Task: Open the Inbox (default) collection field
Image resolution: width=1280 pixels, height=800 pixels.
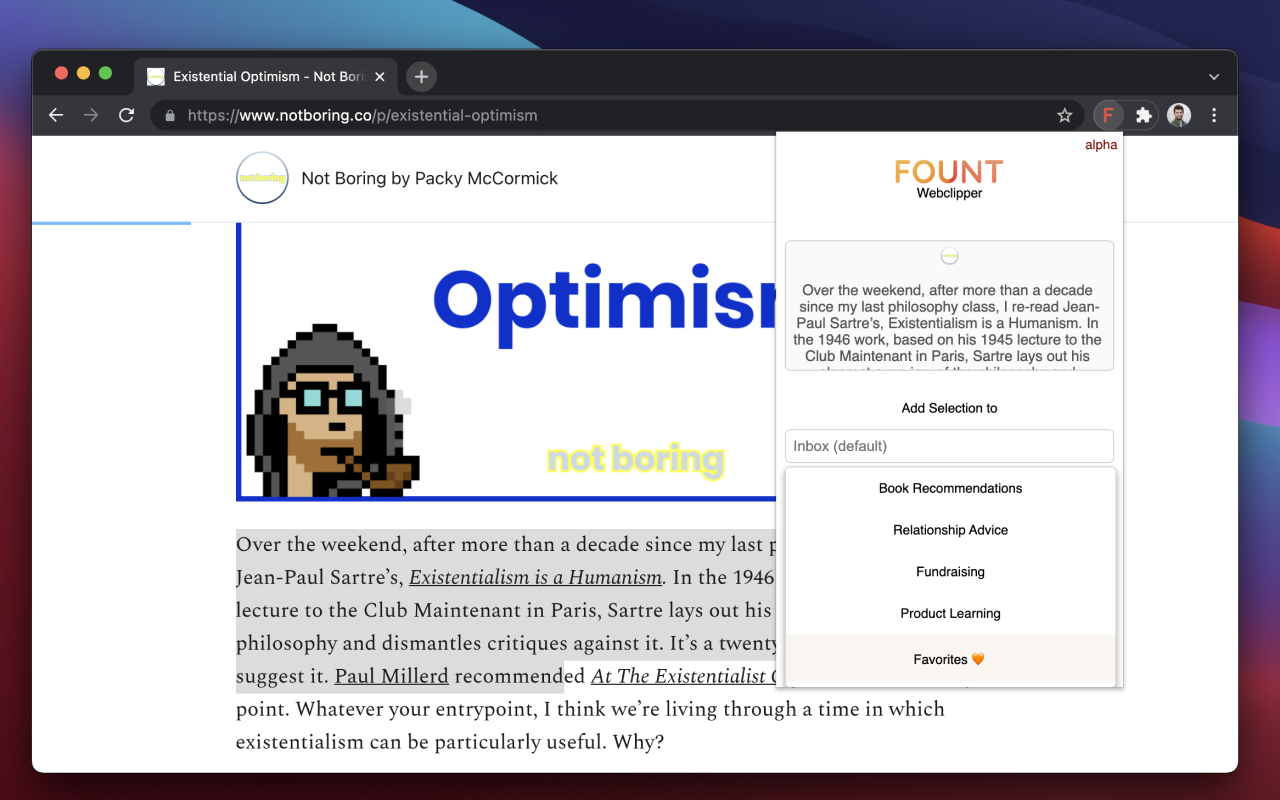Action: (x=949, y=446)
